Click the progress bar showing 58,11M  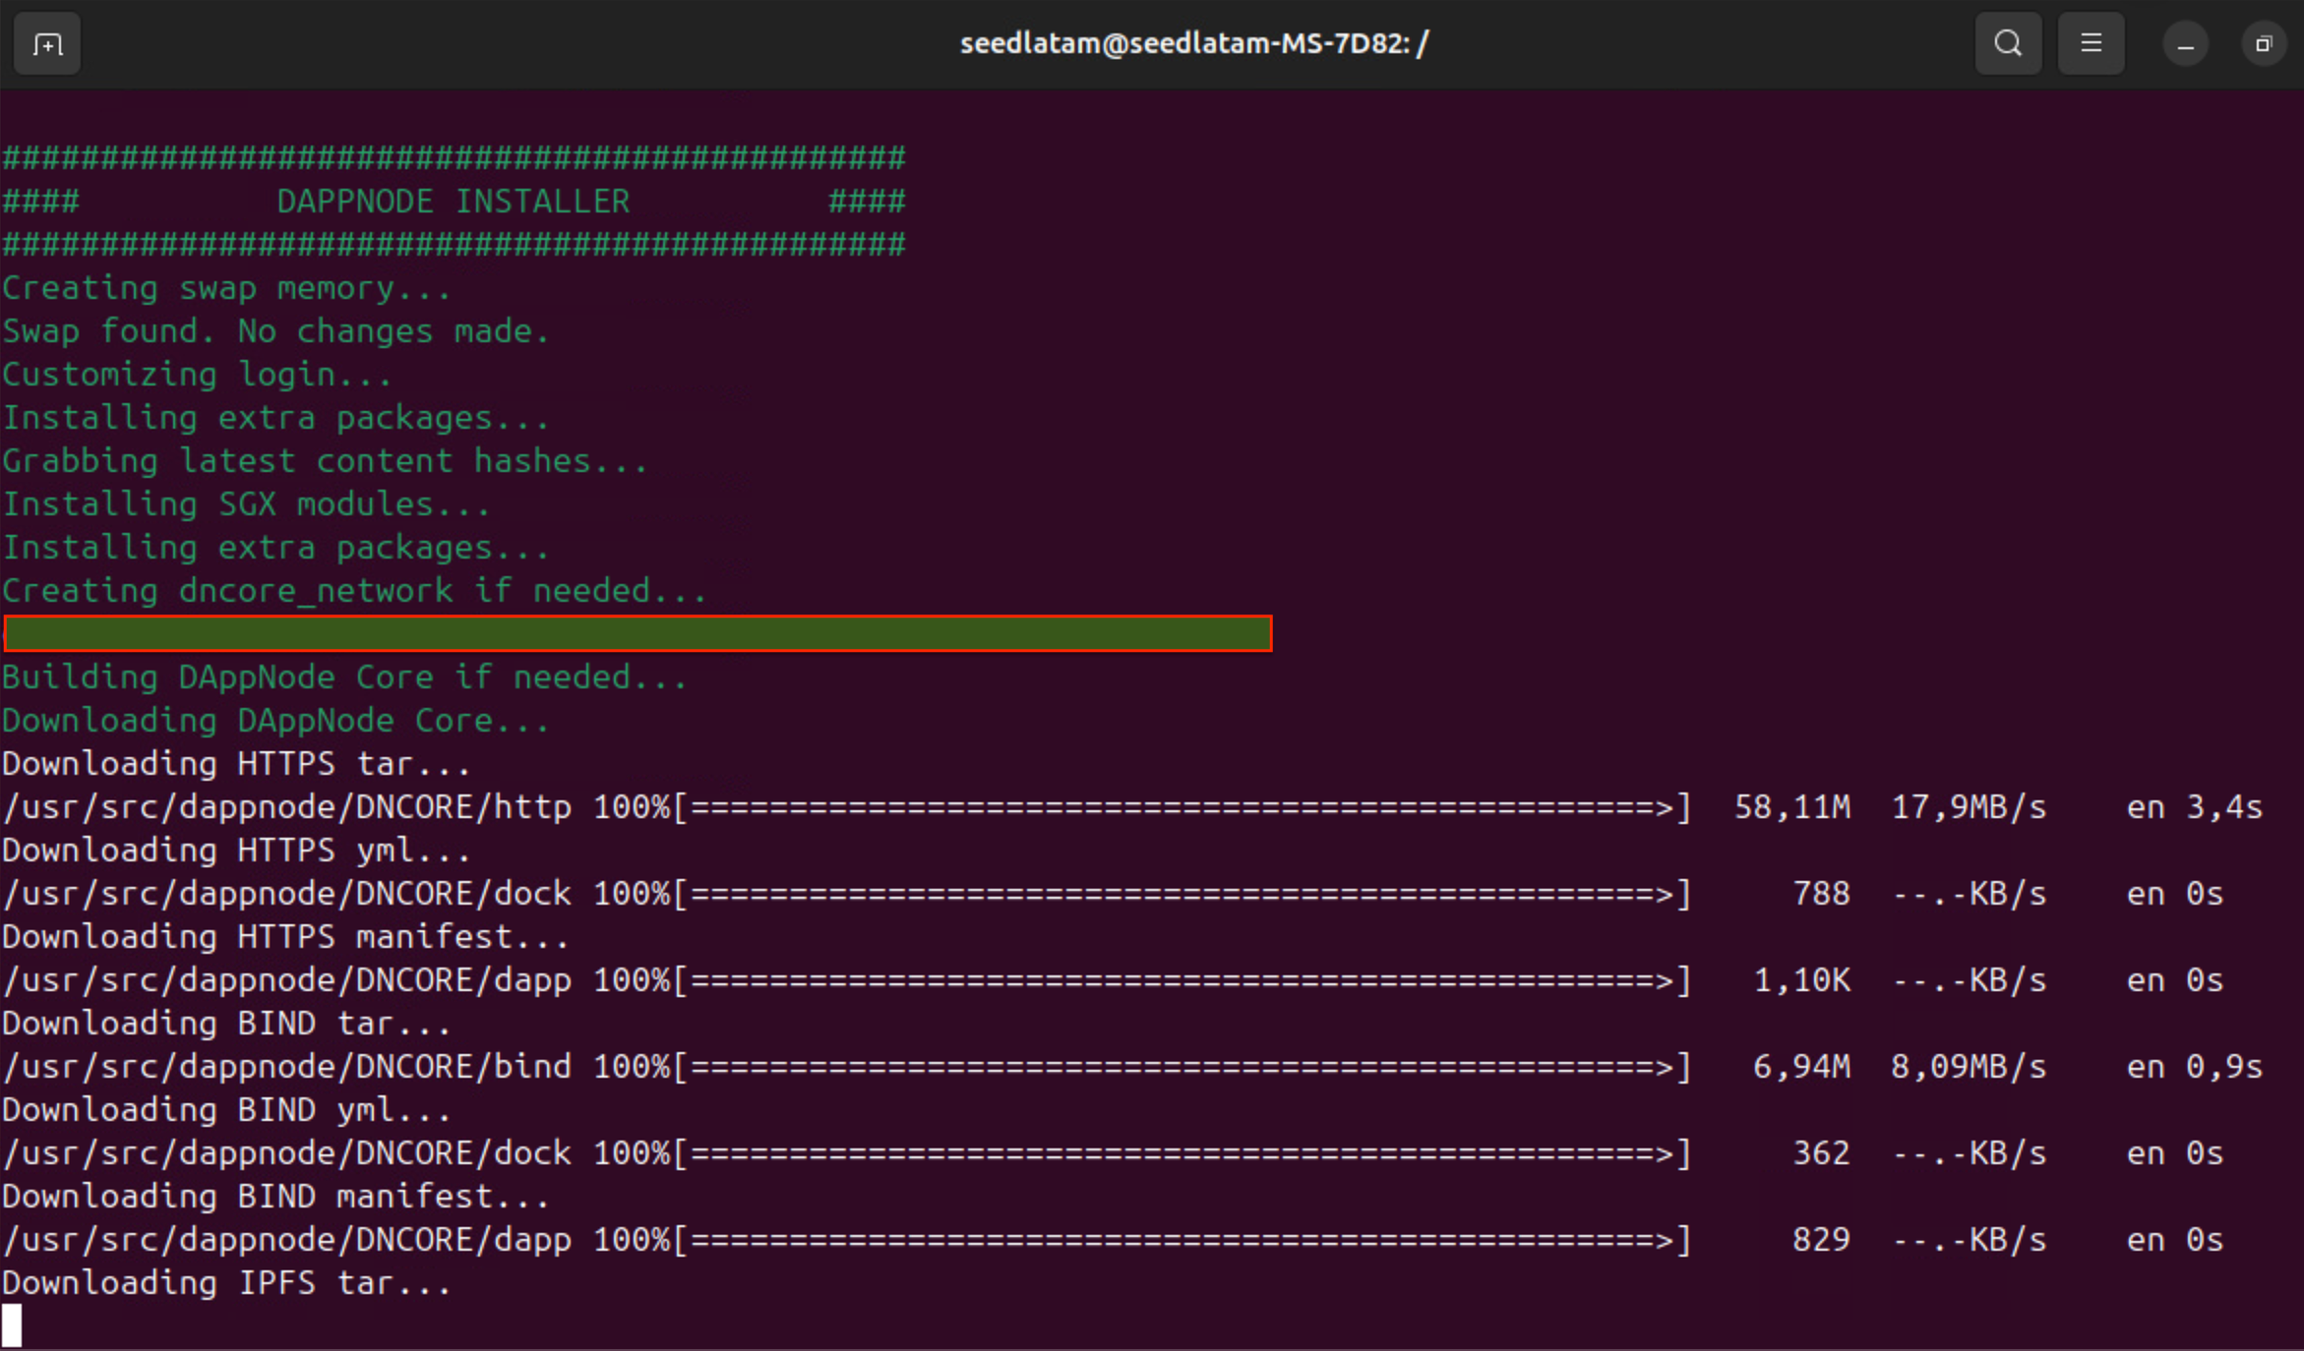(1182, 808)
